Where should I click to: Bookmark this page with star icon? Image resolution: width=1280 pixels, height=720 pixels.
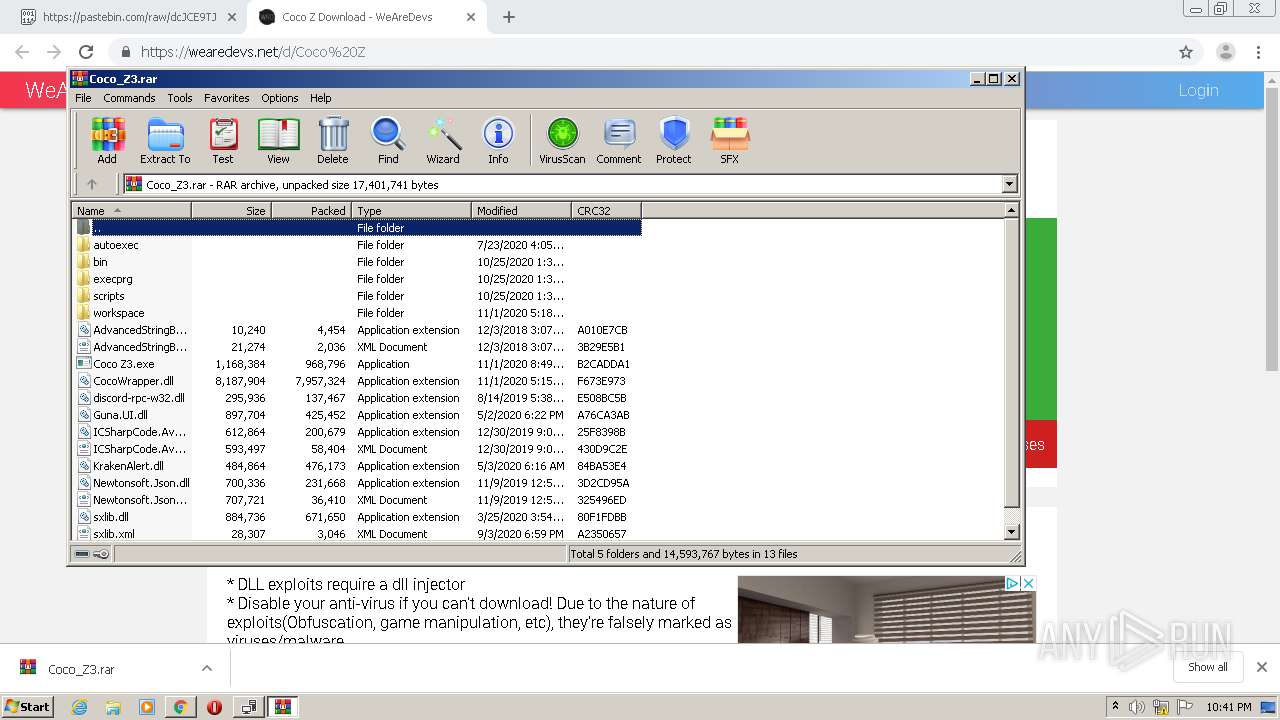click(1186, 52)
